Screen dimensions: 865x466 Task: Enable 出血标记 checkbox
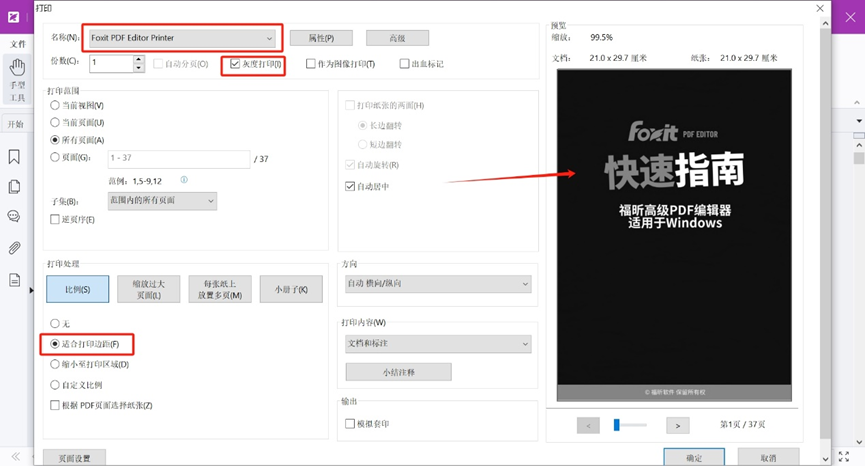pos(404,64)
